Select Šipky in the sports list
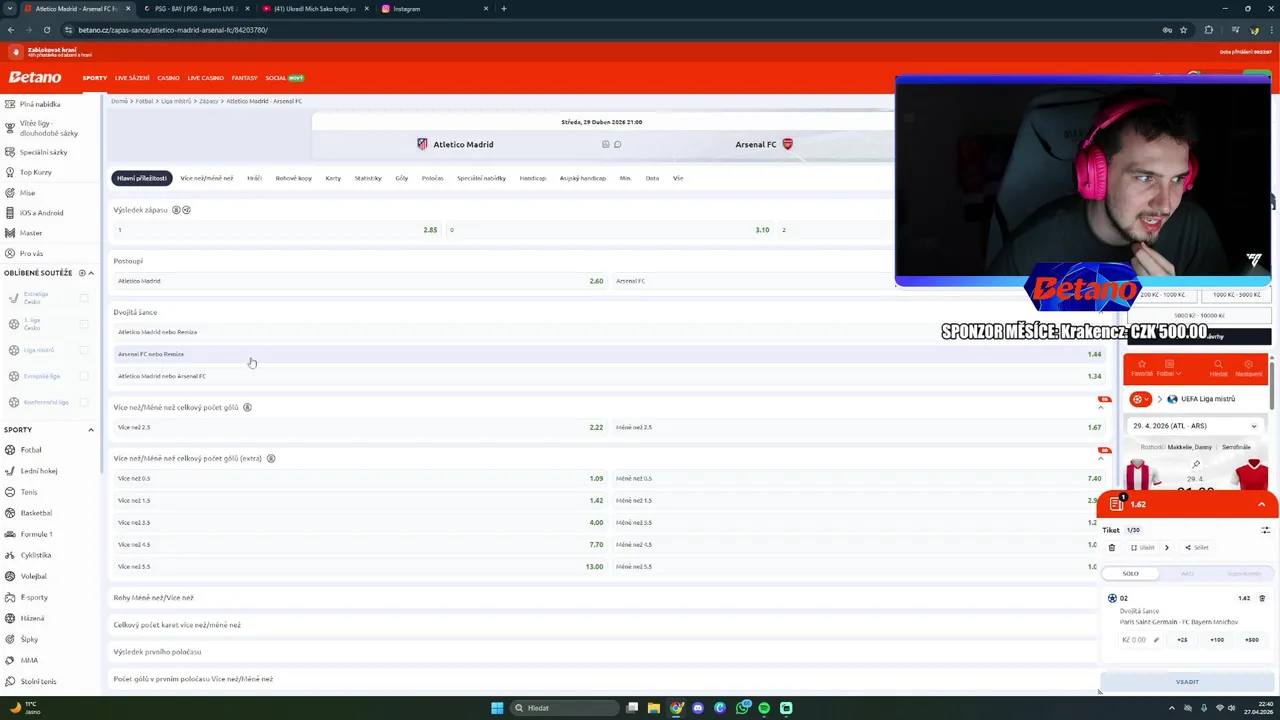1280x720 pixels. point(29,639)
